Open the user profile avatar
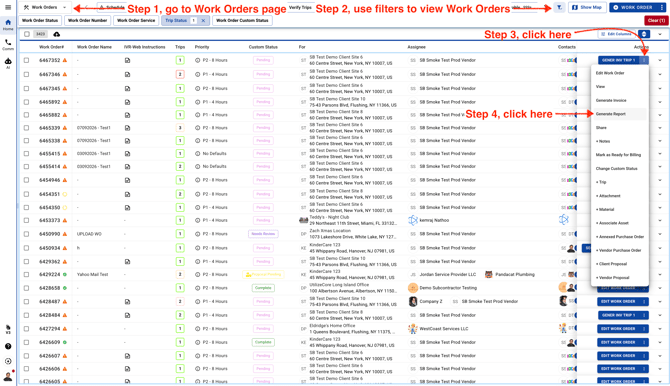 8,376
